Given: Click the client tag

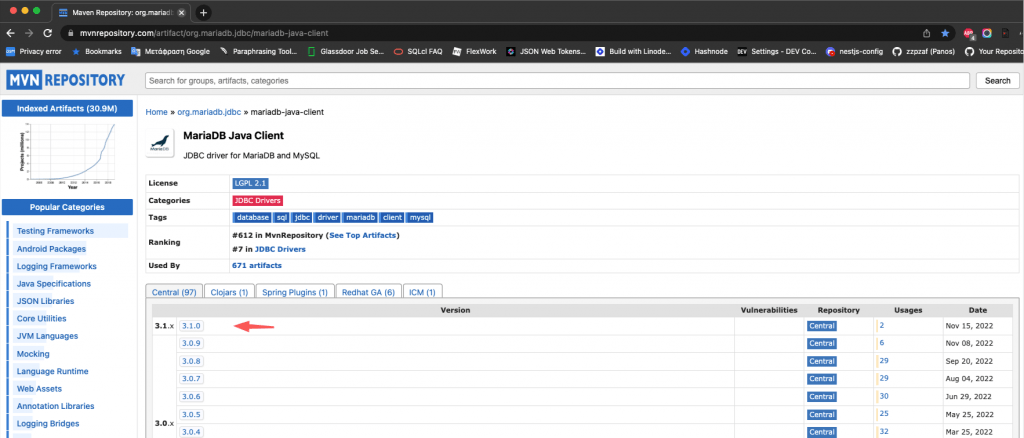Looking at the screenshot, I should 392,217.
